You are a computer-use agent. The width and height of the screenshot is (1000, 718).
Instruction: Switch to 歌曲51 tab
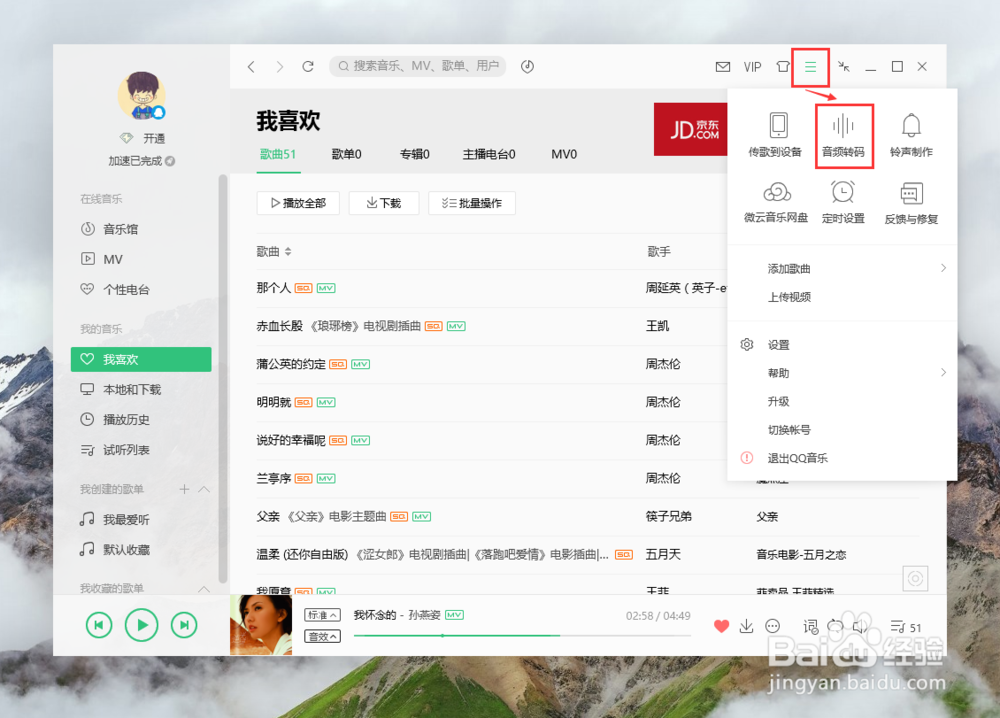coord(278,154)
